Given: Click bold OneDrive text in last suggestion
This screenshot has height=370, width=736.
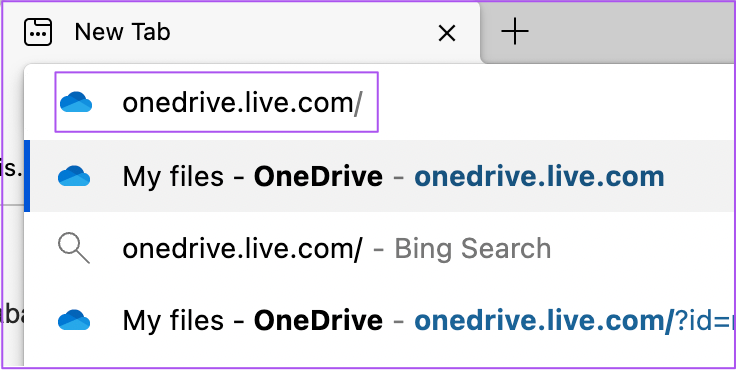Looking at the screenshot, I should coord(318,321).
